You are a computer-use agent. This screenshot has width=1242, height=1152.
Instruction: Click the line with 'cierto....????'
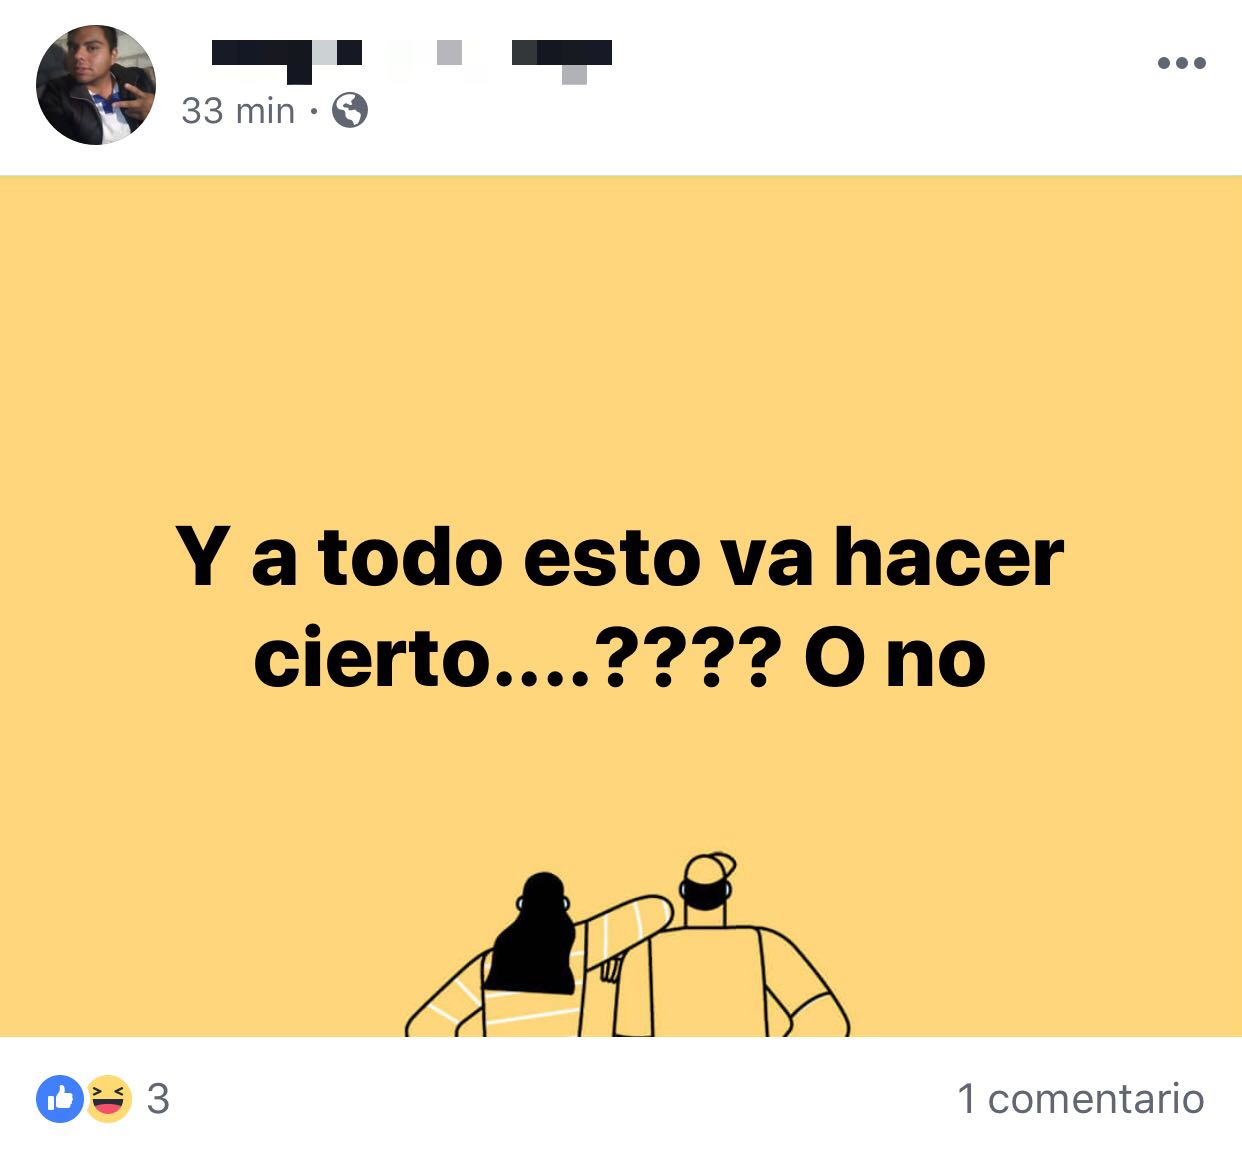click(x=620, y=660)
